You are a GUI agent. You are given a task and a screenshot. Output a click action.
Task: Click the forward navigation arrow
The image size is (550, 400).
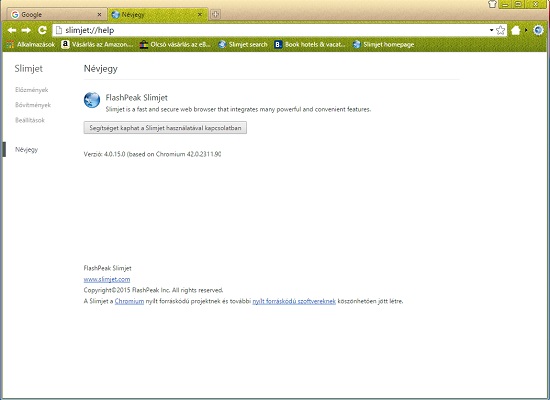[x=26, y=31]
